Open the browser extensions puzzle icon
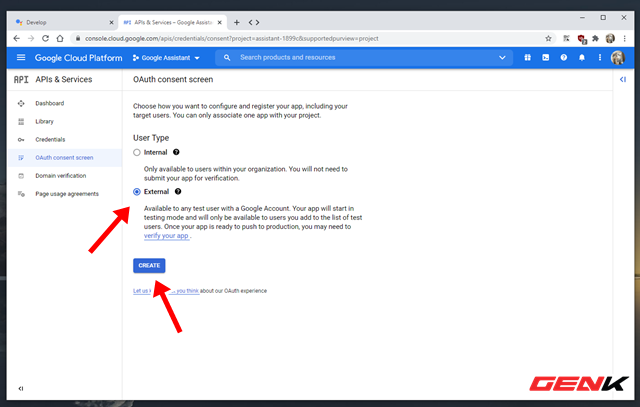Viewport: 640px width, 407px height. coord(595,38)
